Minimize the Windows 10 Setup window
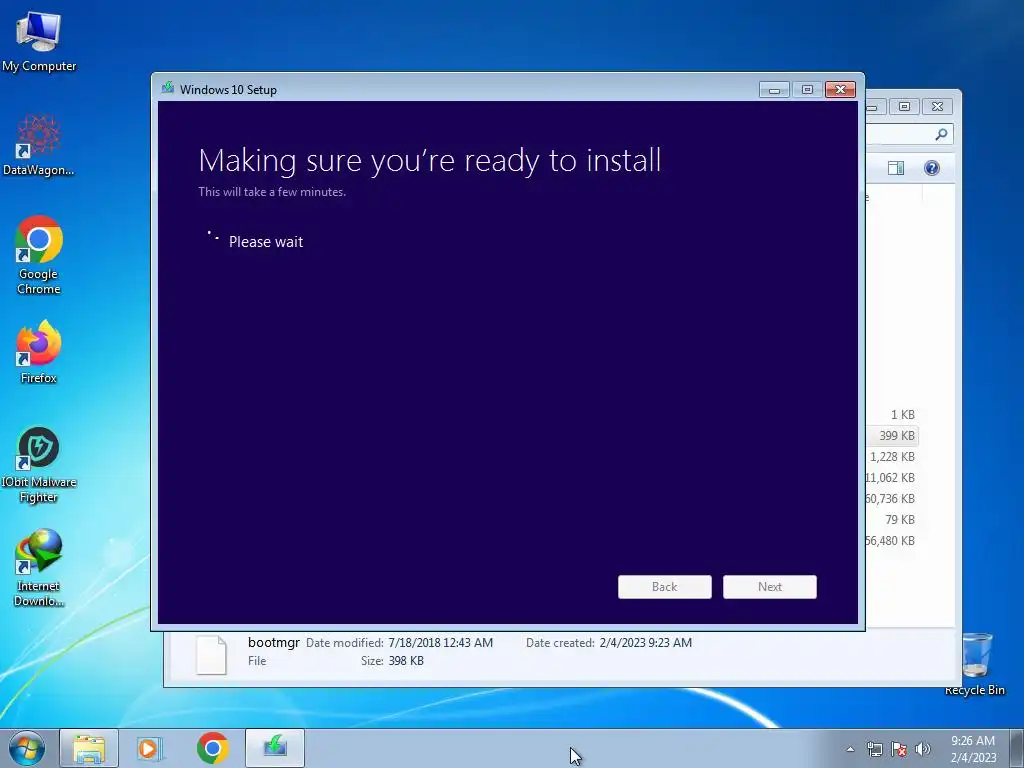 pos(775,89)
